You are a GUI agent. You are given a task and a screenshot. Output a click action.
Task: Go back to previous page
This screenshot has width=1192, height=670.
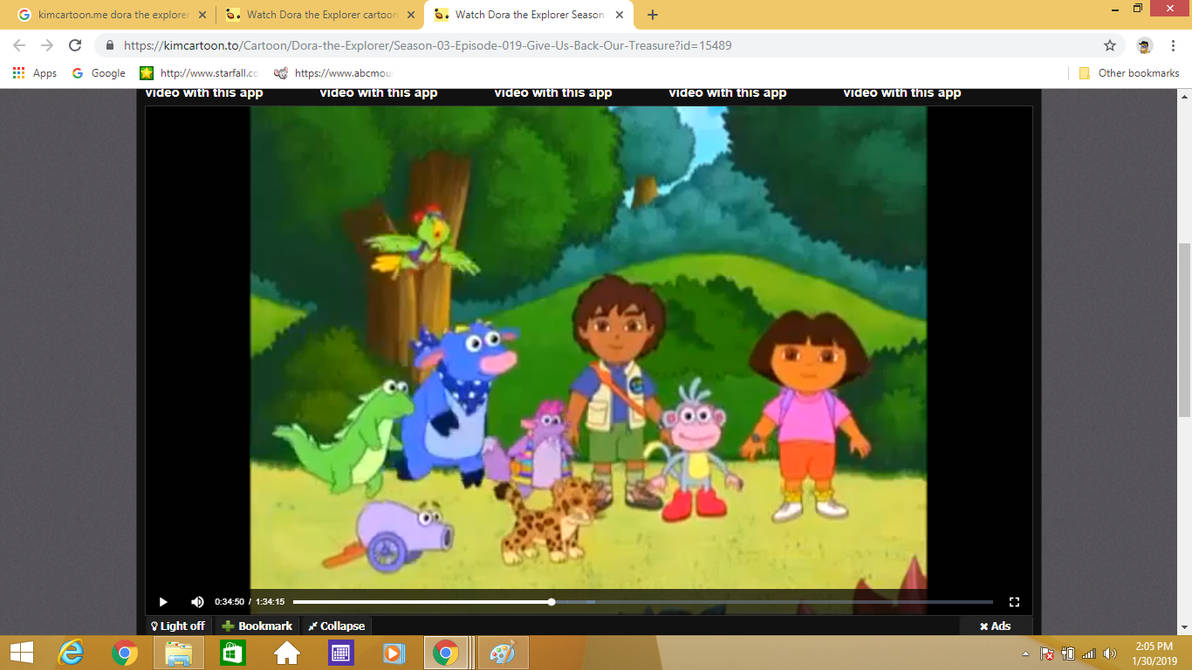click(19, 46)
